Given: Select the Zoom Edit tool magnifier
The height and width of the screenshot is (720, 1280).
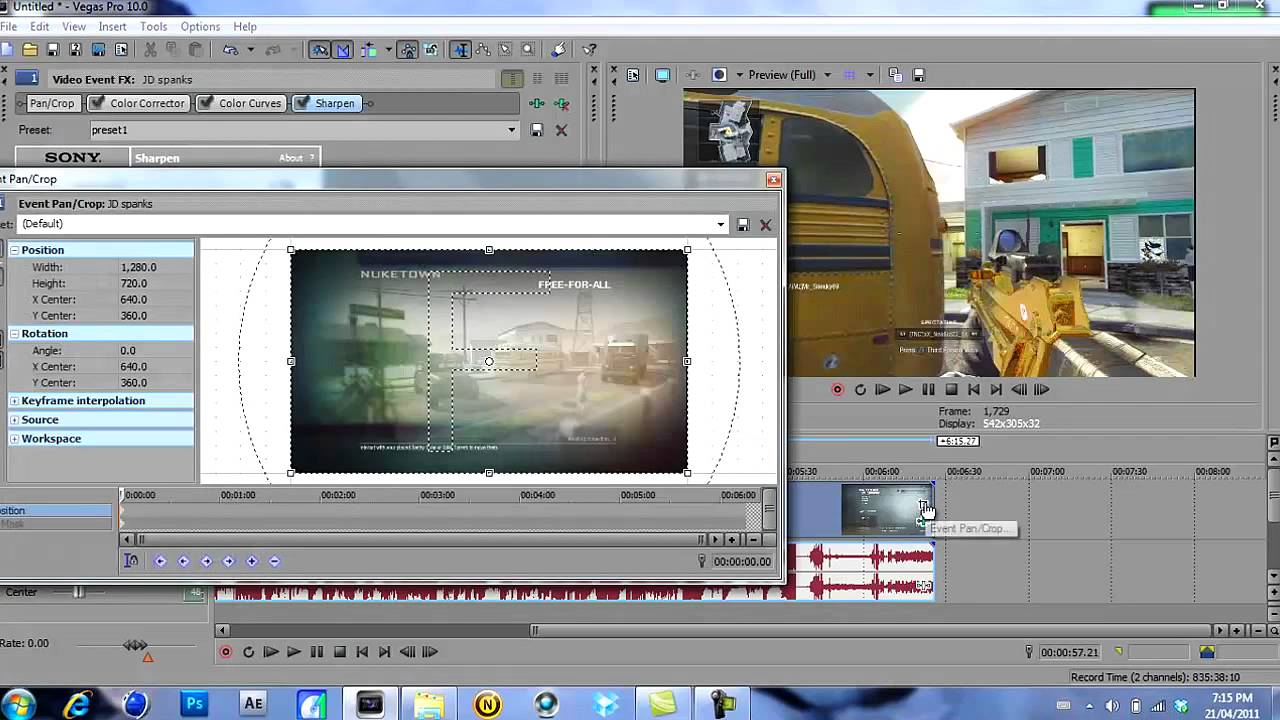Looking at the screenshot, I should click(x=529, y=49).
